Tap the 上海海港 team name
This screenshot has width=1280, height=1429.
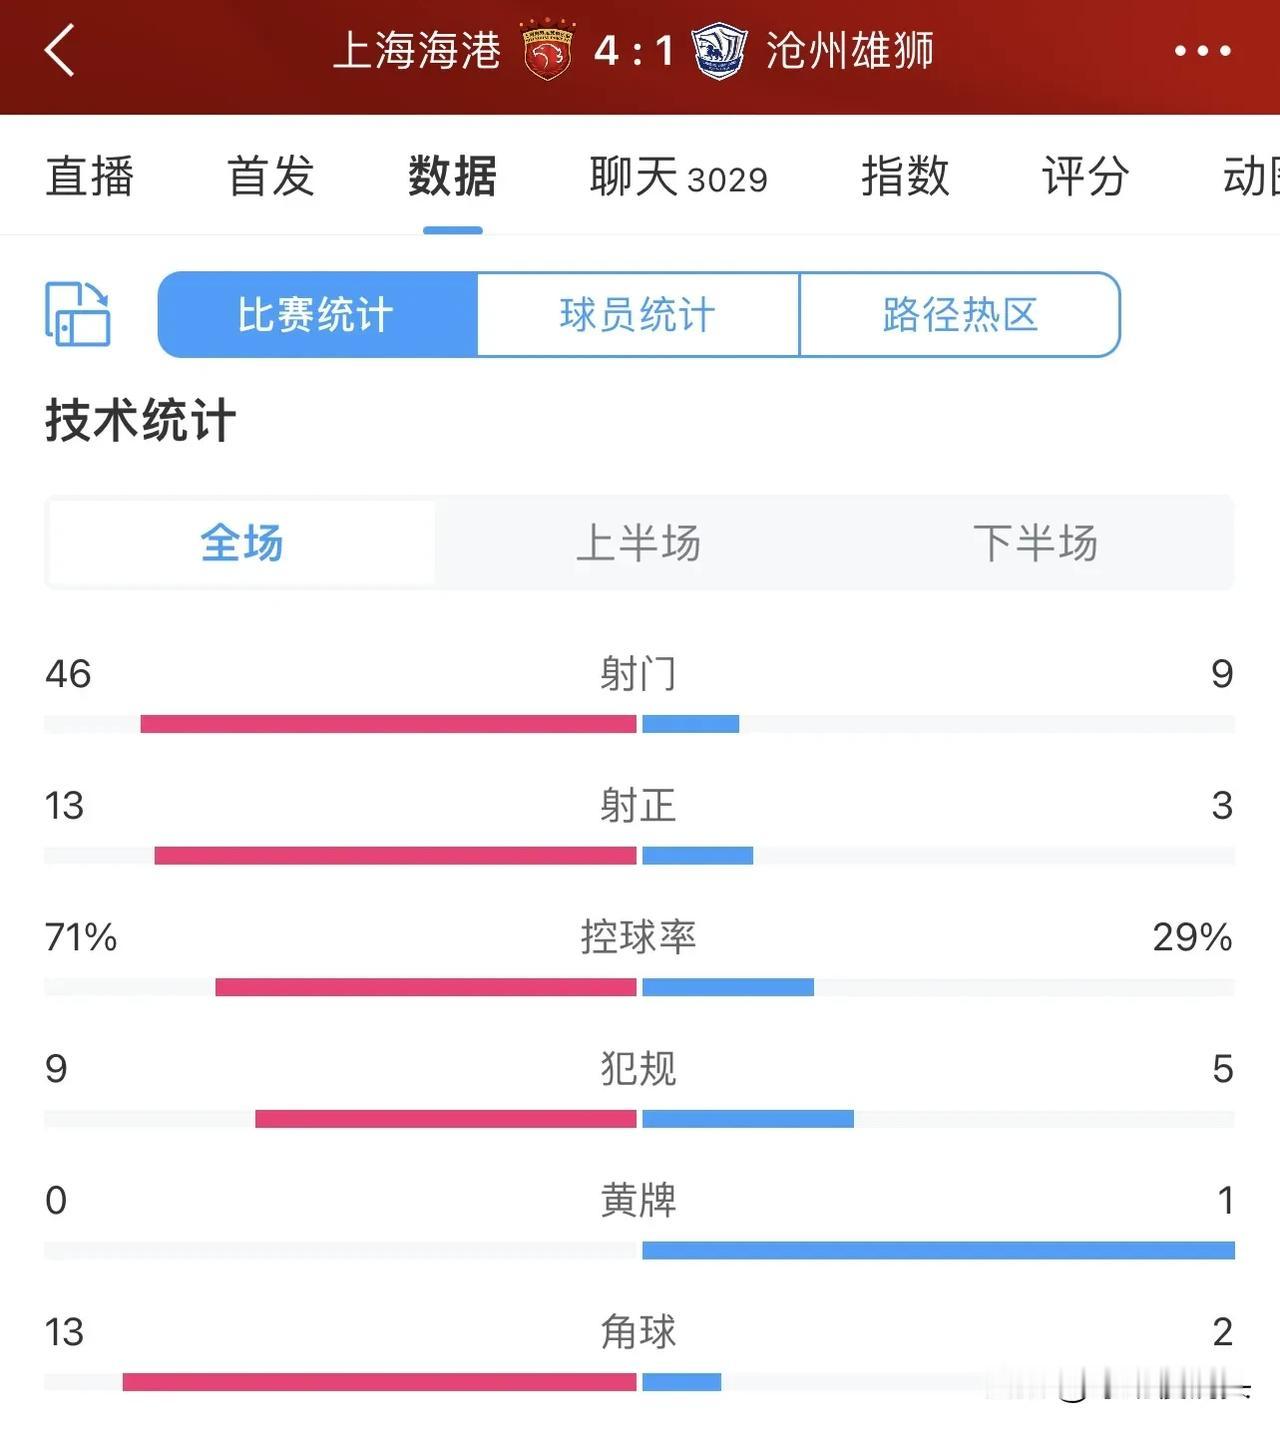(417, 51)
